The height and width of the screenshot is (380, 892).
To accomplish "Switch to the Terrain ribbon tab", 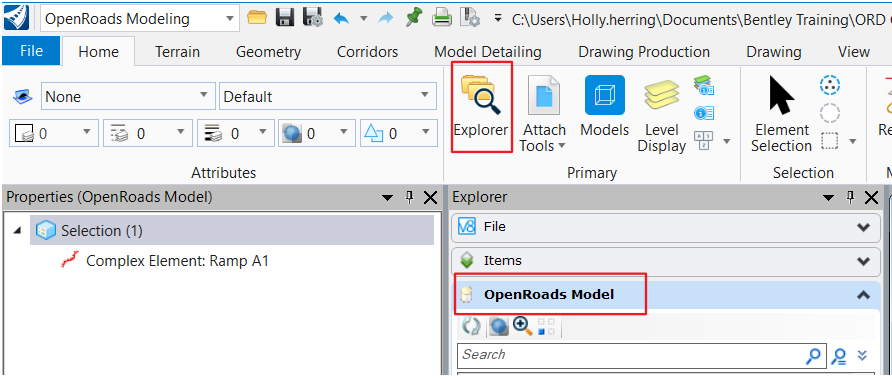I will (177, 52).
